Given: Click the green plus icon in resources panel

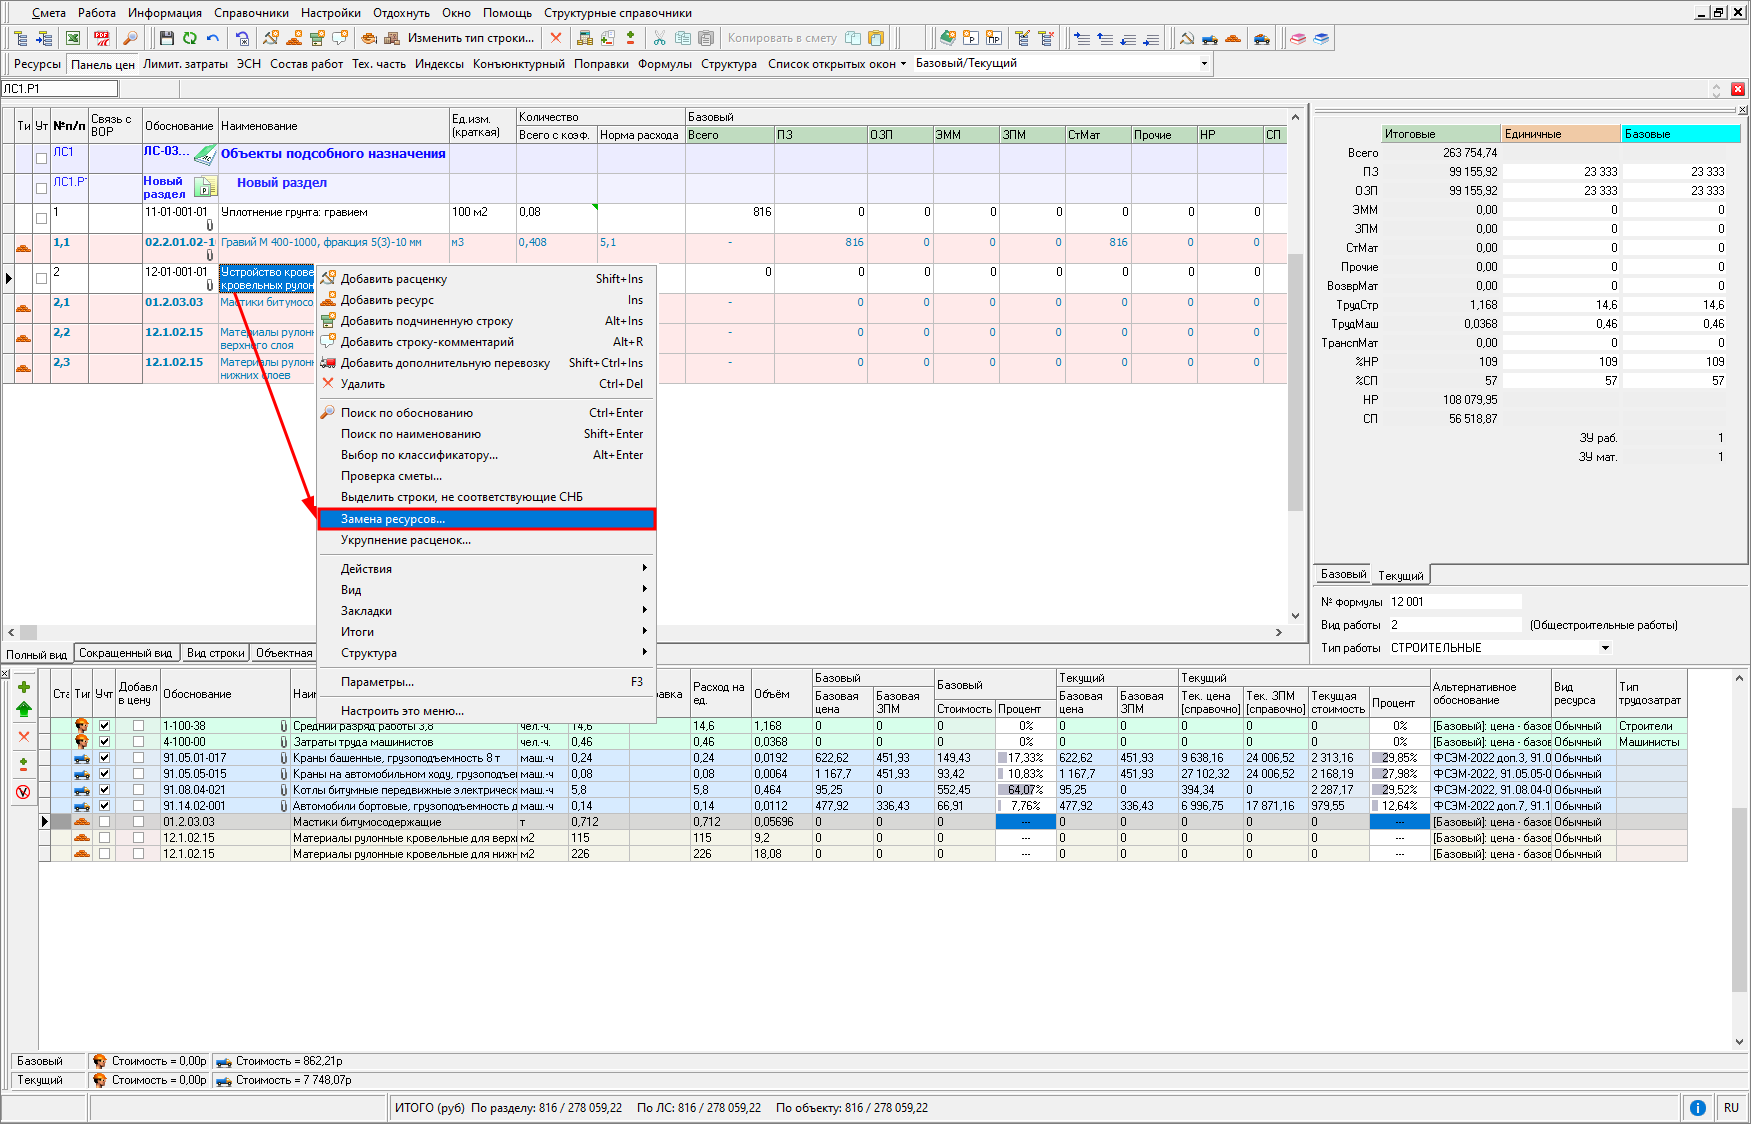Looking at the screenshot, I should [x=24, y=687].
